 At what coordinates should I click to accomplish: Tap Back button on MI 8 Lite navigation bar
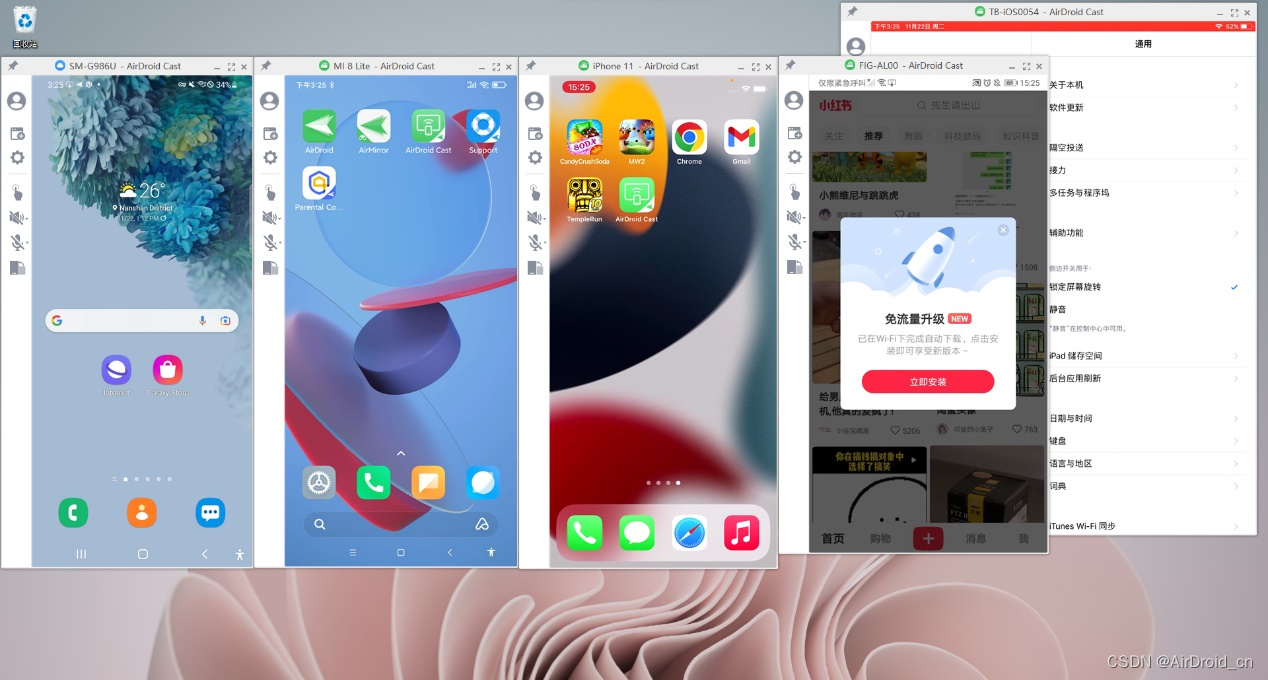(449, 552)
